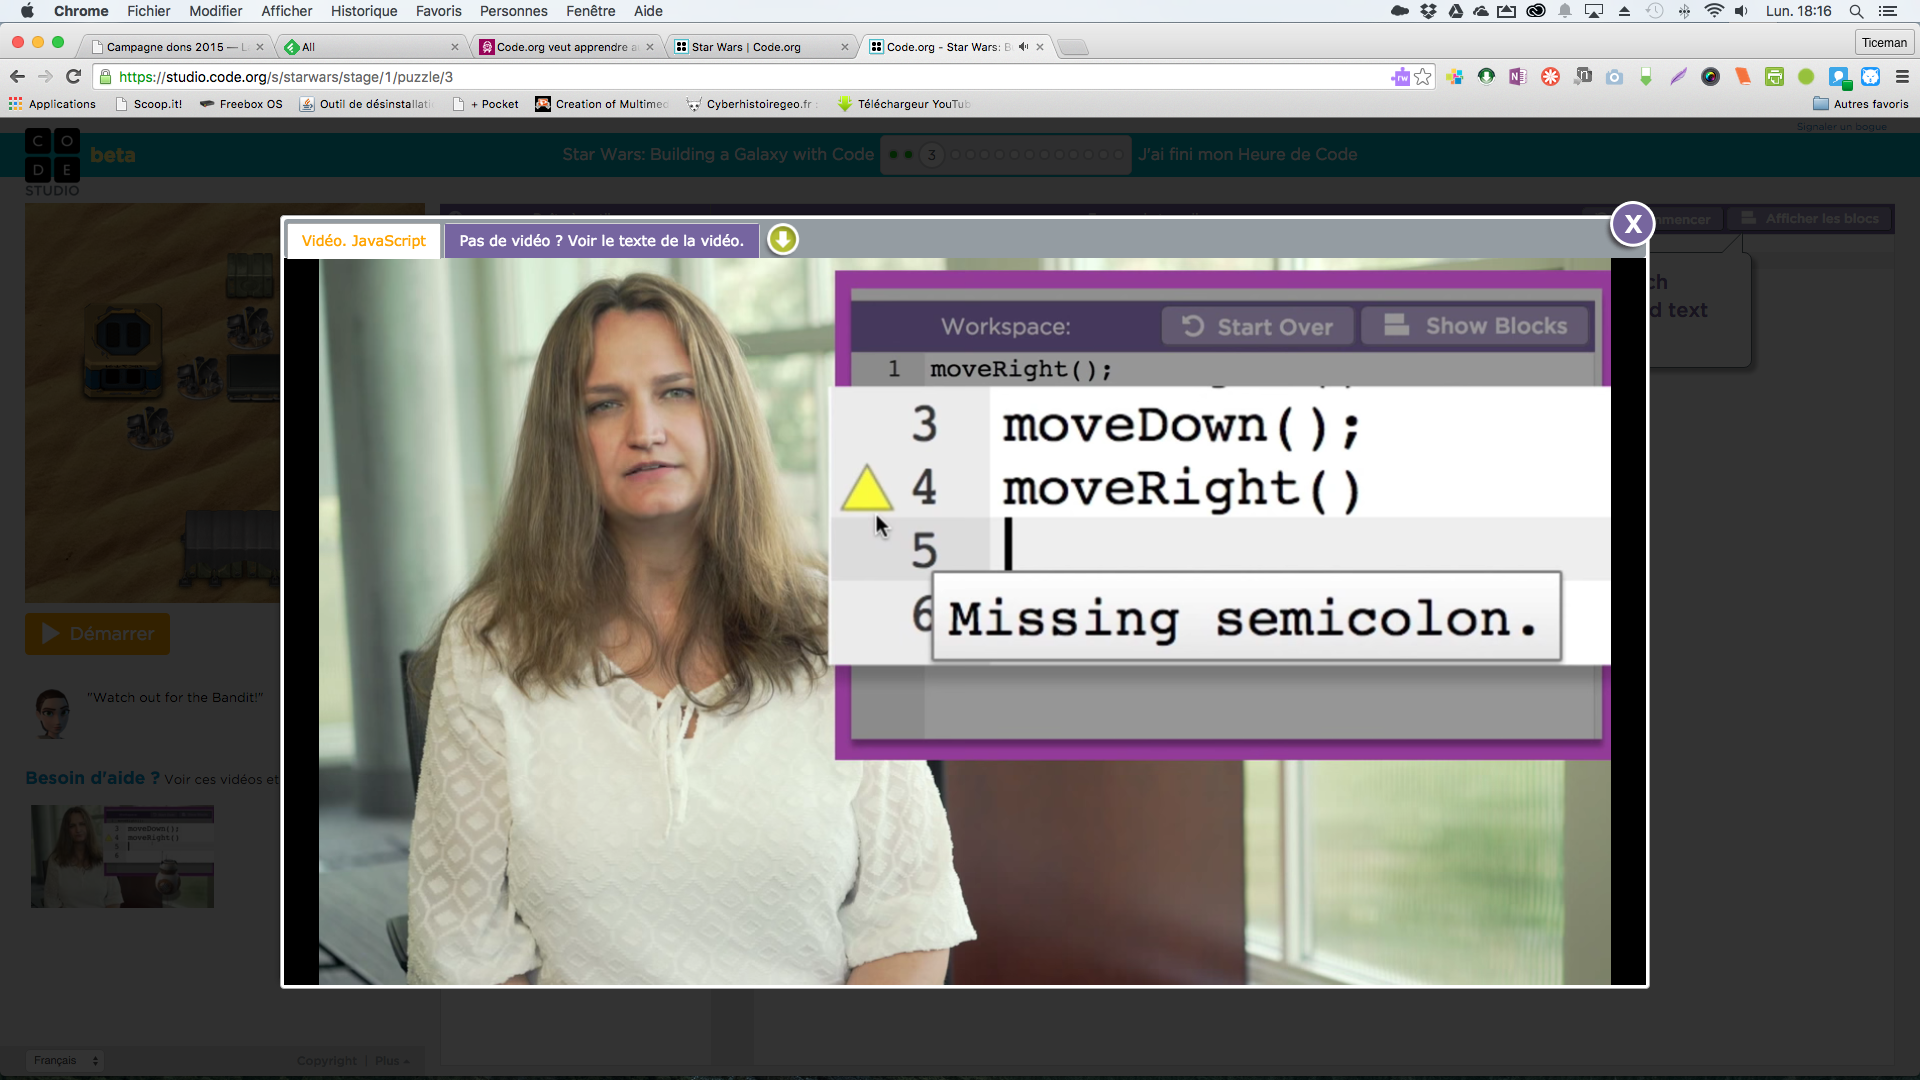This screenshot has height=1080, width=1920.
Task: Click the green down-arrow save extension
Action: [x=1646, y=77]
